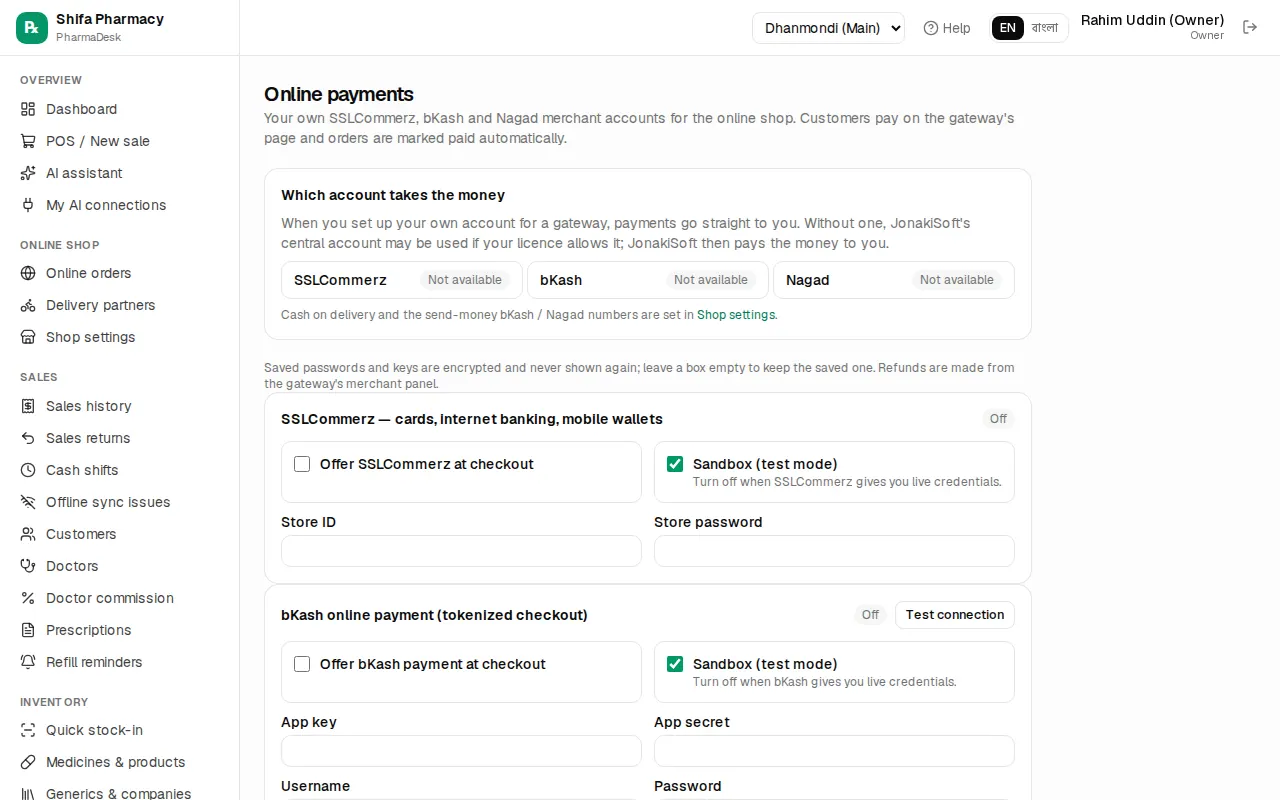Click the My AI connections plug icon
This screenshot has width=1280, height=800.
[x=28, y=205]
